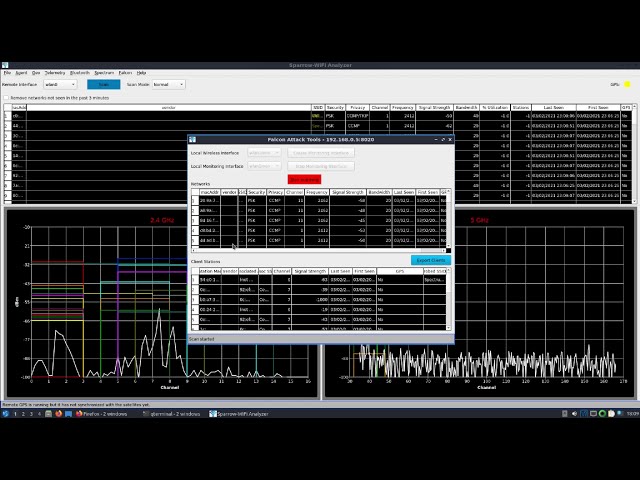This screenshot has height=480, width=640.
Task: Select row 3 in Client Stations table
Action: click(x=319, y=300)
